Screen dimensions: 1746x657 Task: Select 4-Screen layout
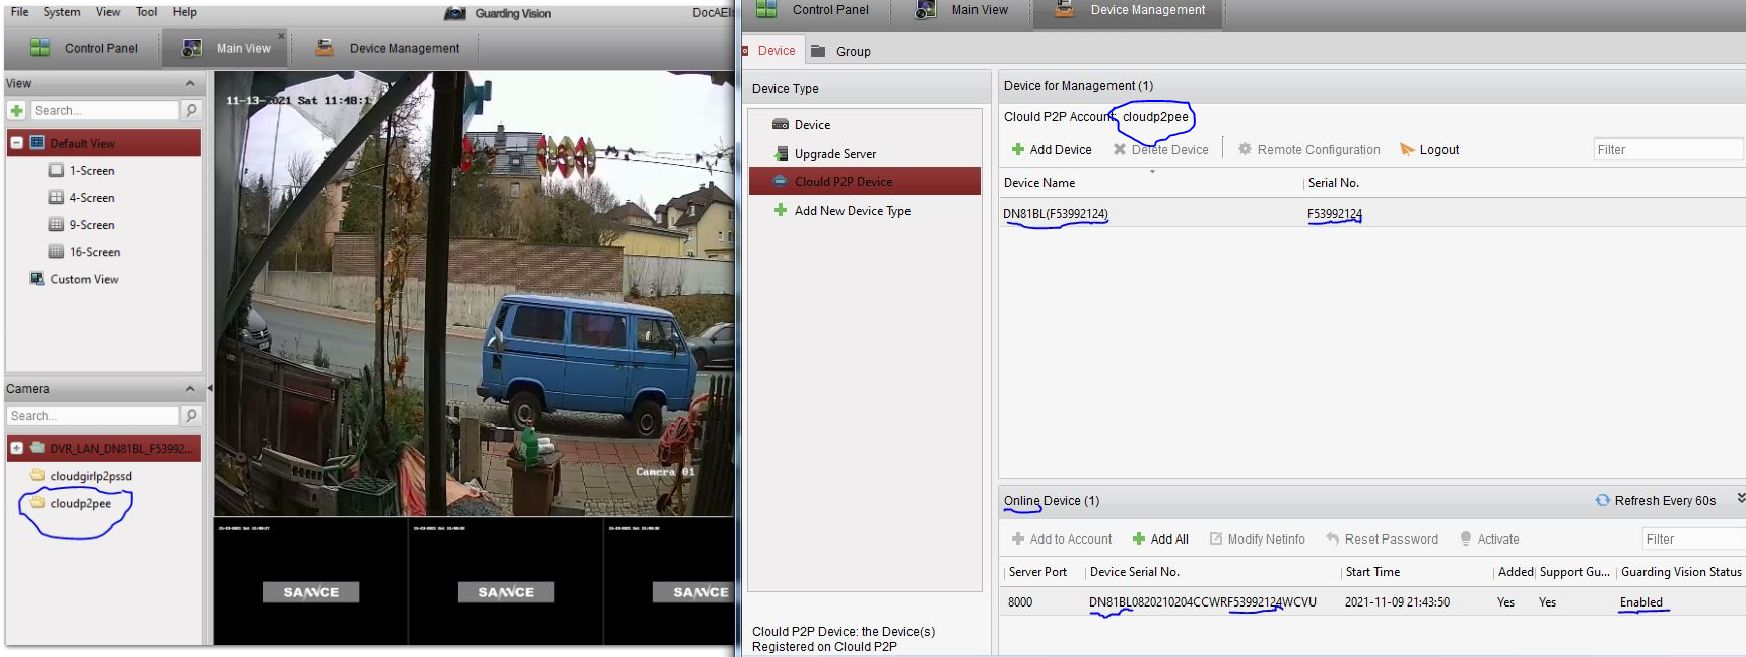82,198
